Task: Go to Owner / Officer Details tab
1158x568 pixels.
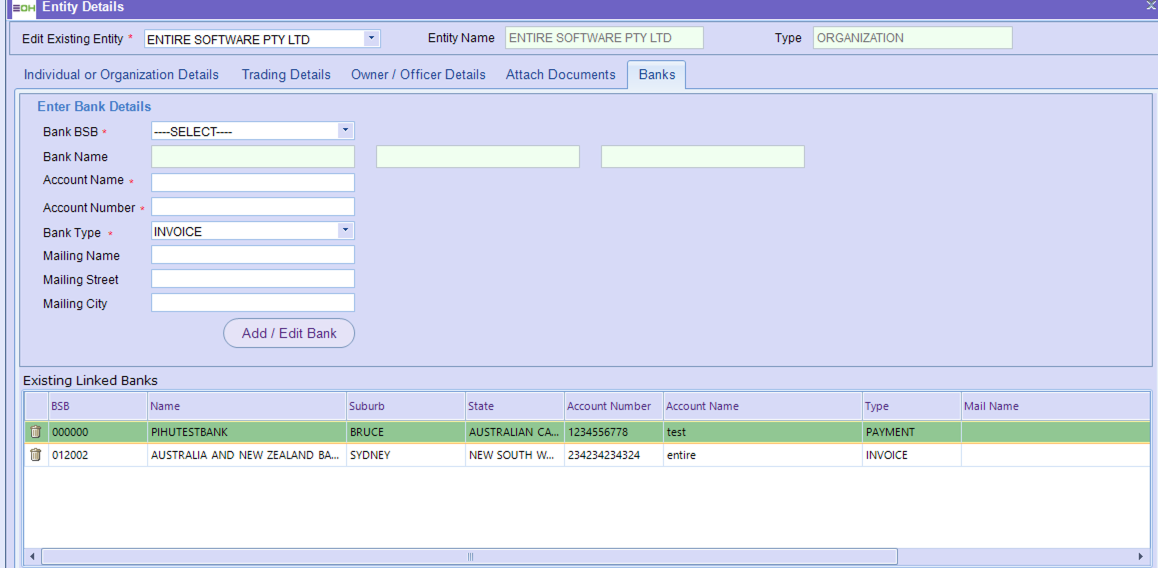Action: click(x=418, y=75)
